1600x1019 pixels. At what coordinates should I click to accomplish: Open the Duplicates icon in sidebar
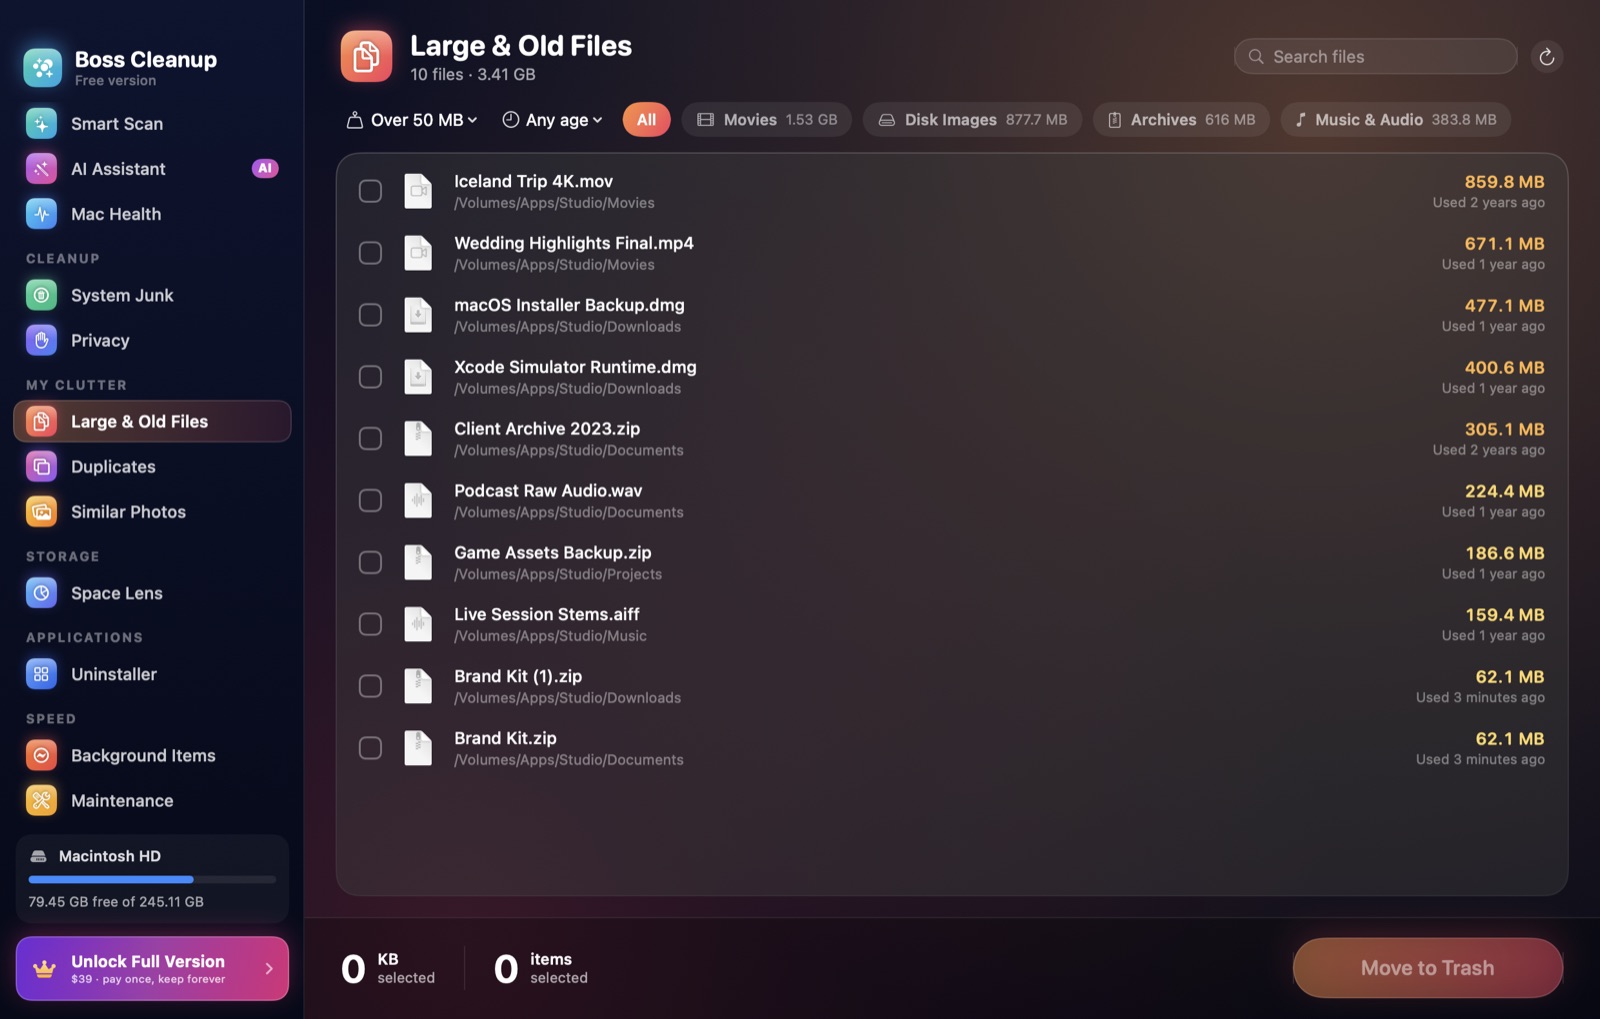pos(41,466)
